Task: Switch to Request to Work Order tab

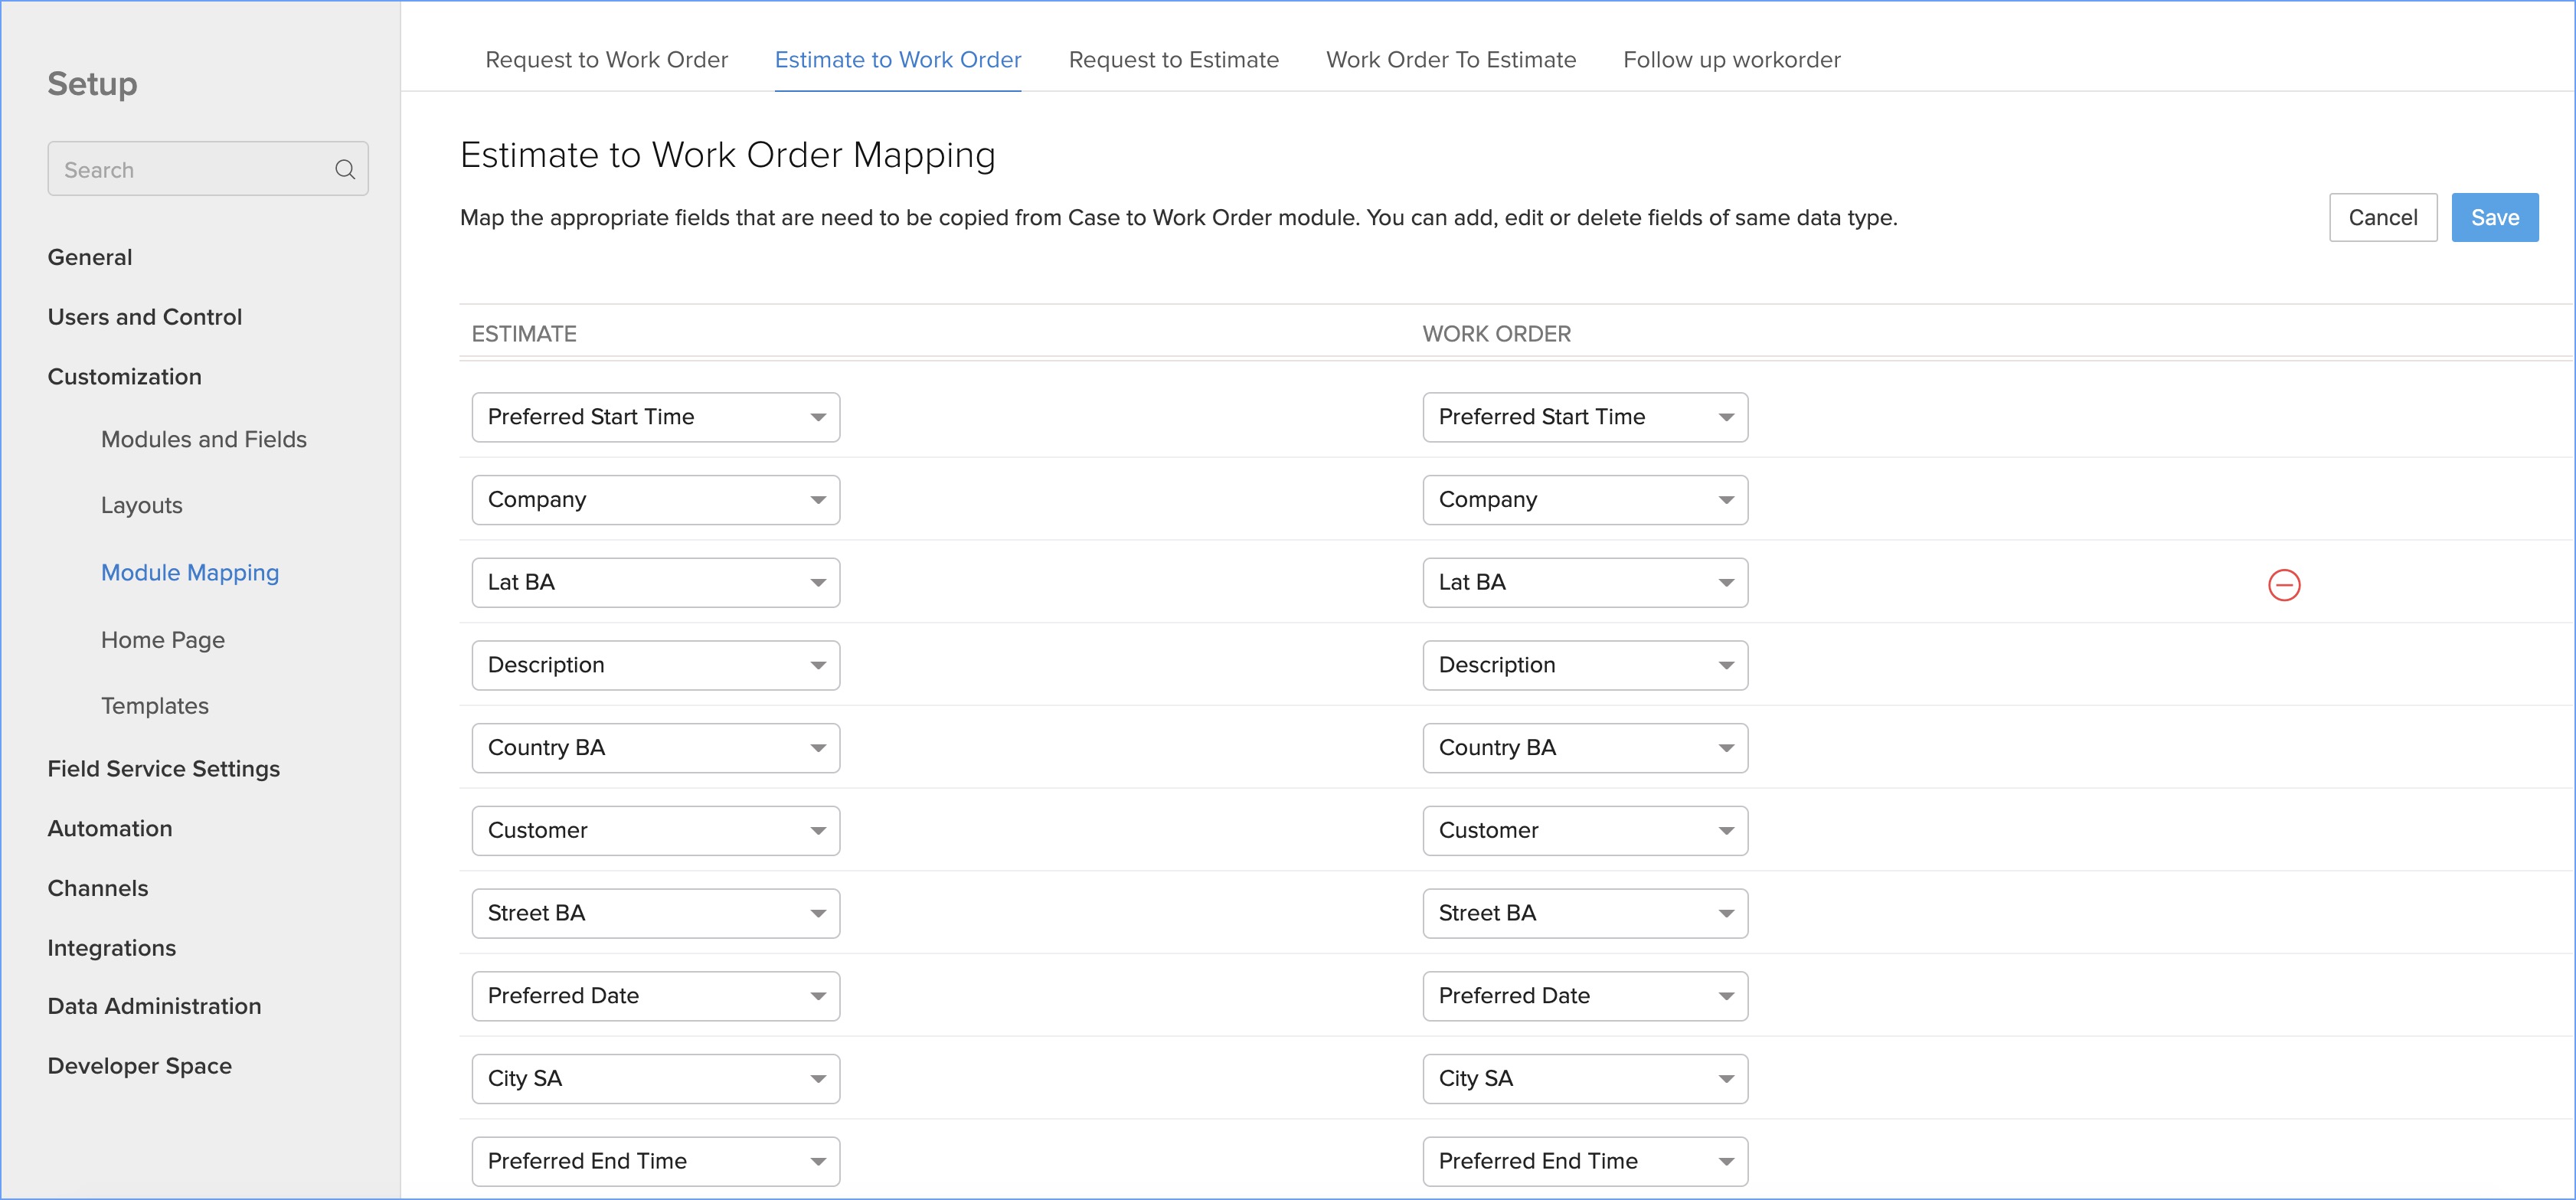Action: 606,60
